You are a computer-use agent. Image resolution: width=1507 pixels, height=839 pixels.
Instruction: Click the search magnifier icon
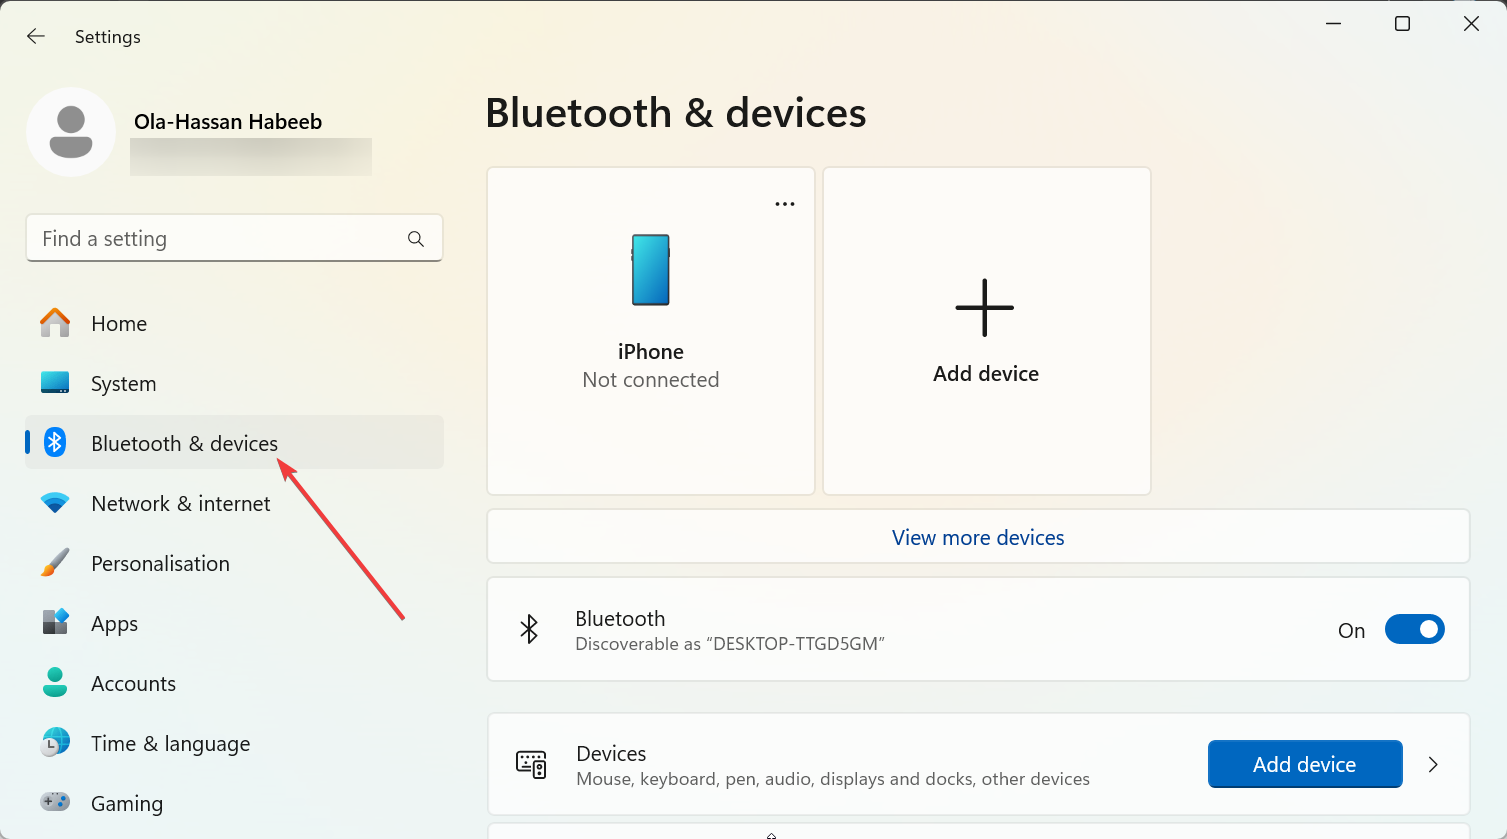coord(416,239)
